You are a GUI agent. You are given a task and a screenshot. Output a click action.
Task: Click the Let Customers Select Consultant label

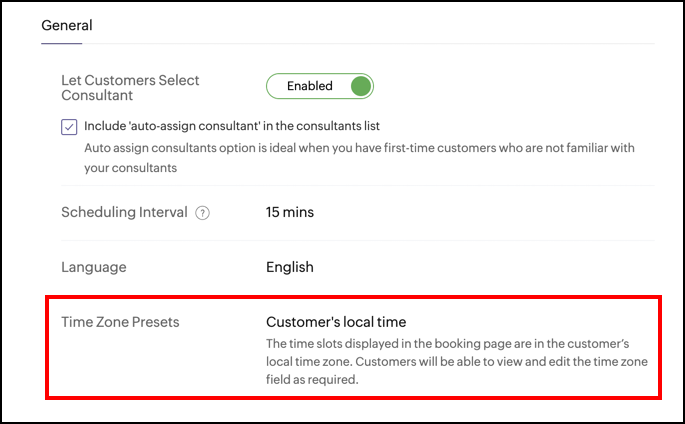[x=130, y=88]
